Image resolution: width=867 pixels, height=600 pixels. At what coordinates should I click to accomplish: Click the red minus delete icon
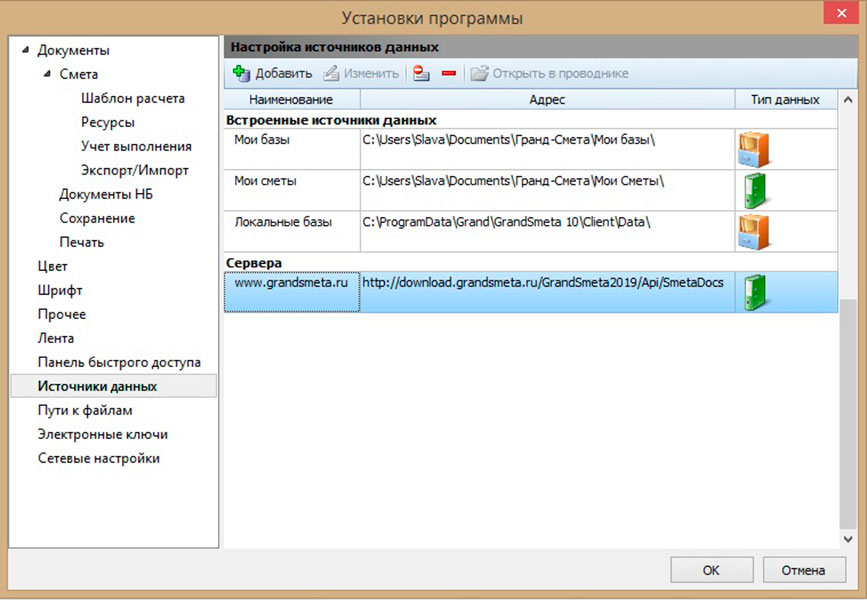point(448,73)
